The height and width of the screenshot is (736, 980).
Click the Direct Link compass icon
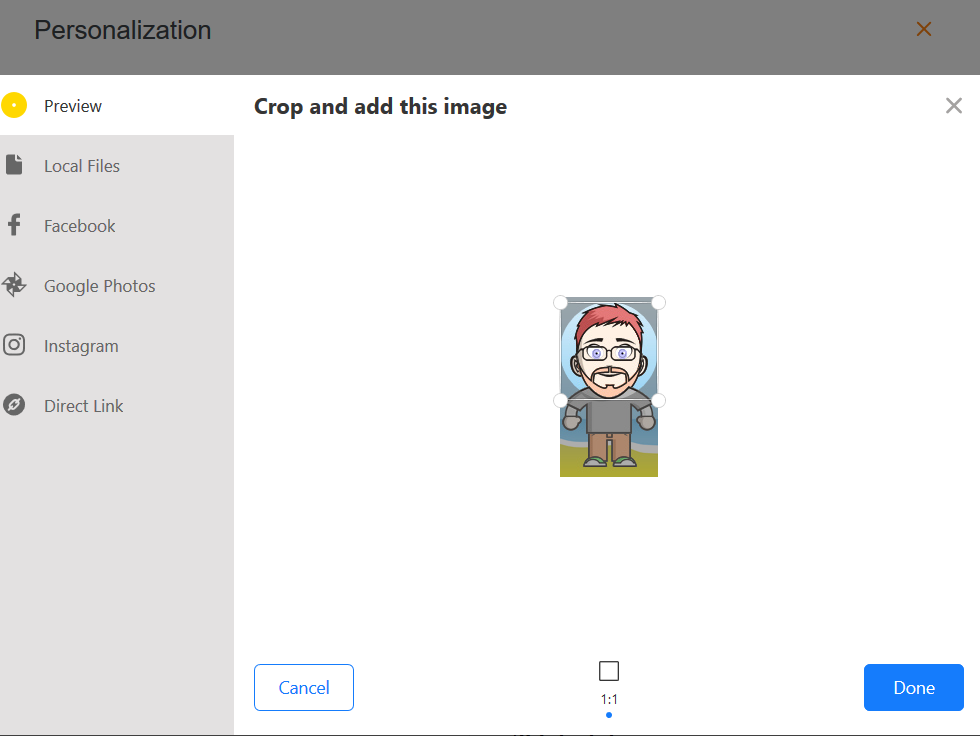(14, 406)
